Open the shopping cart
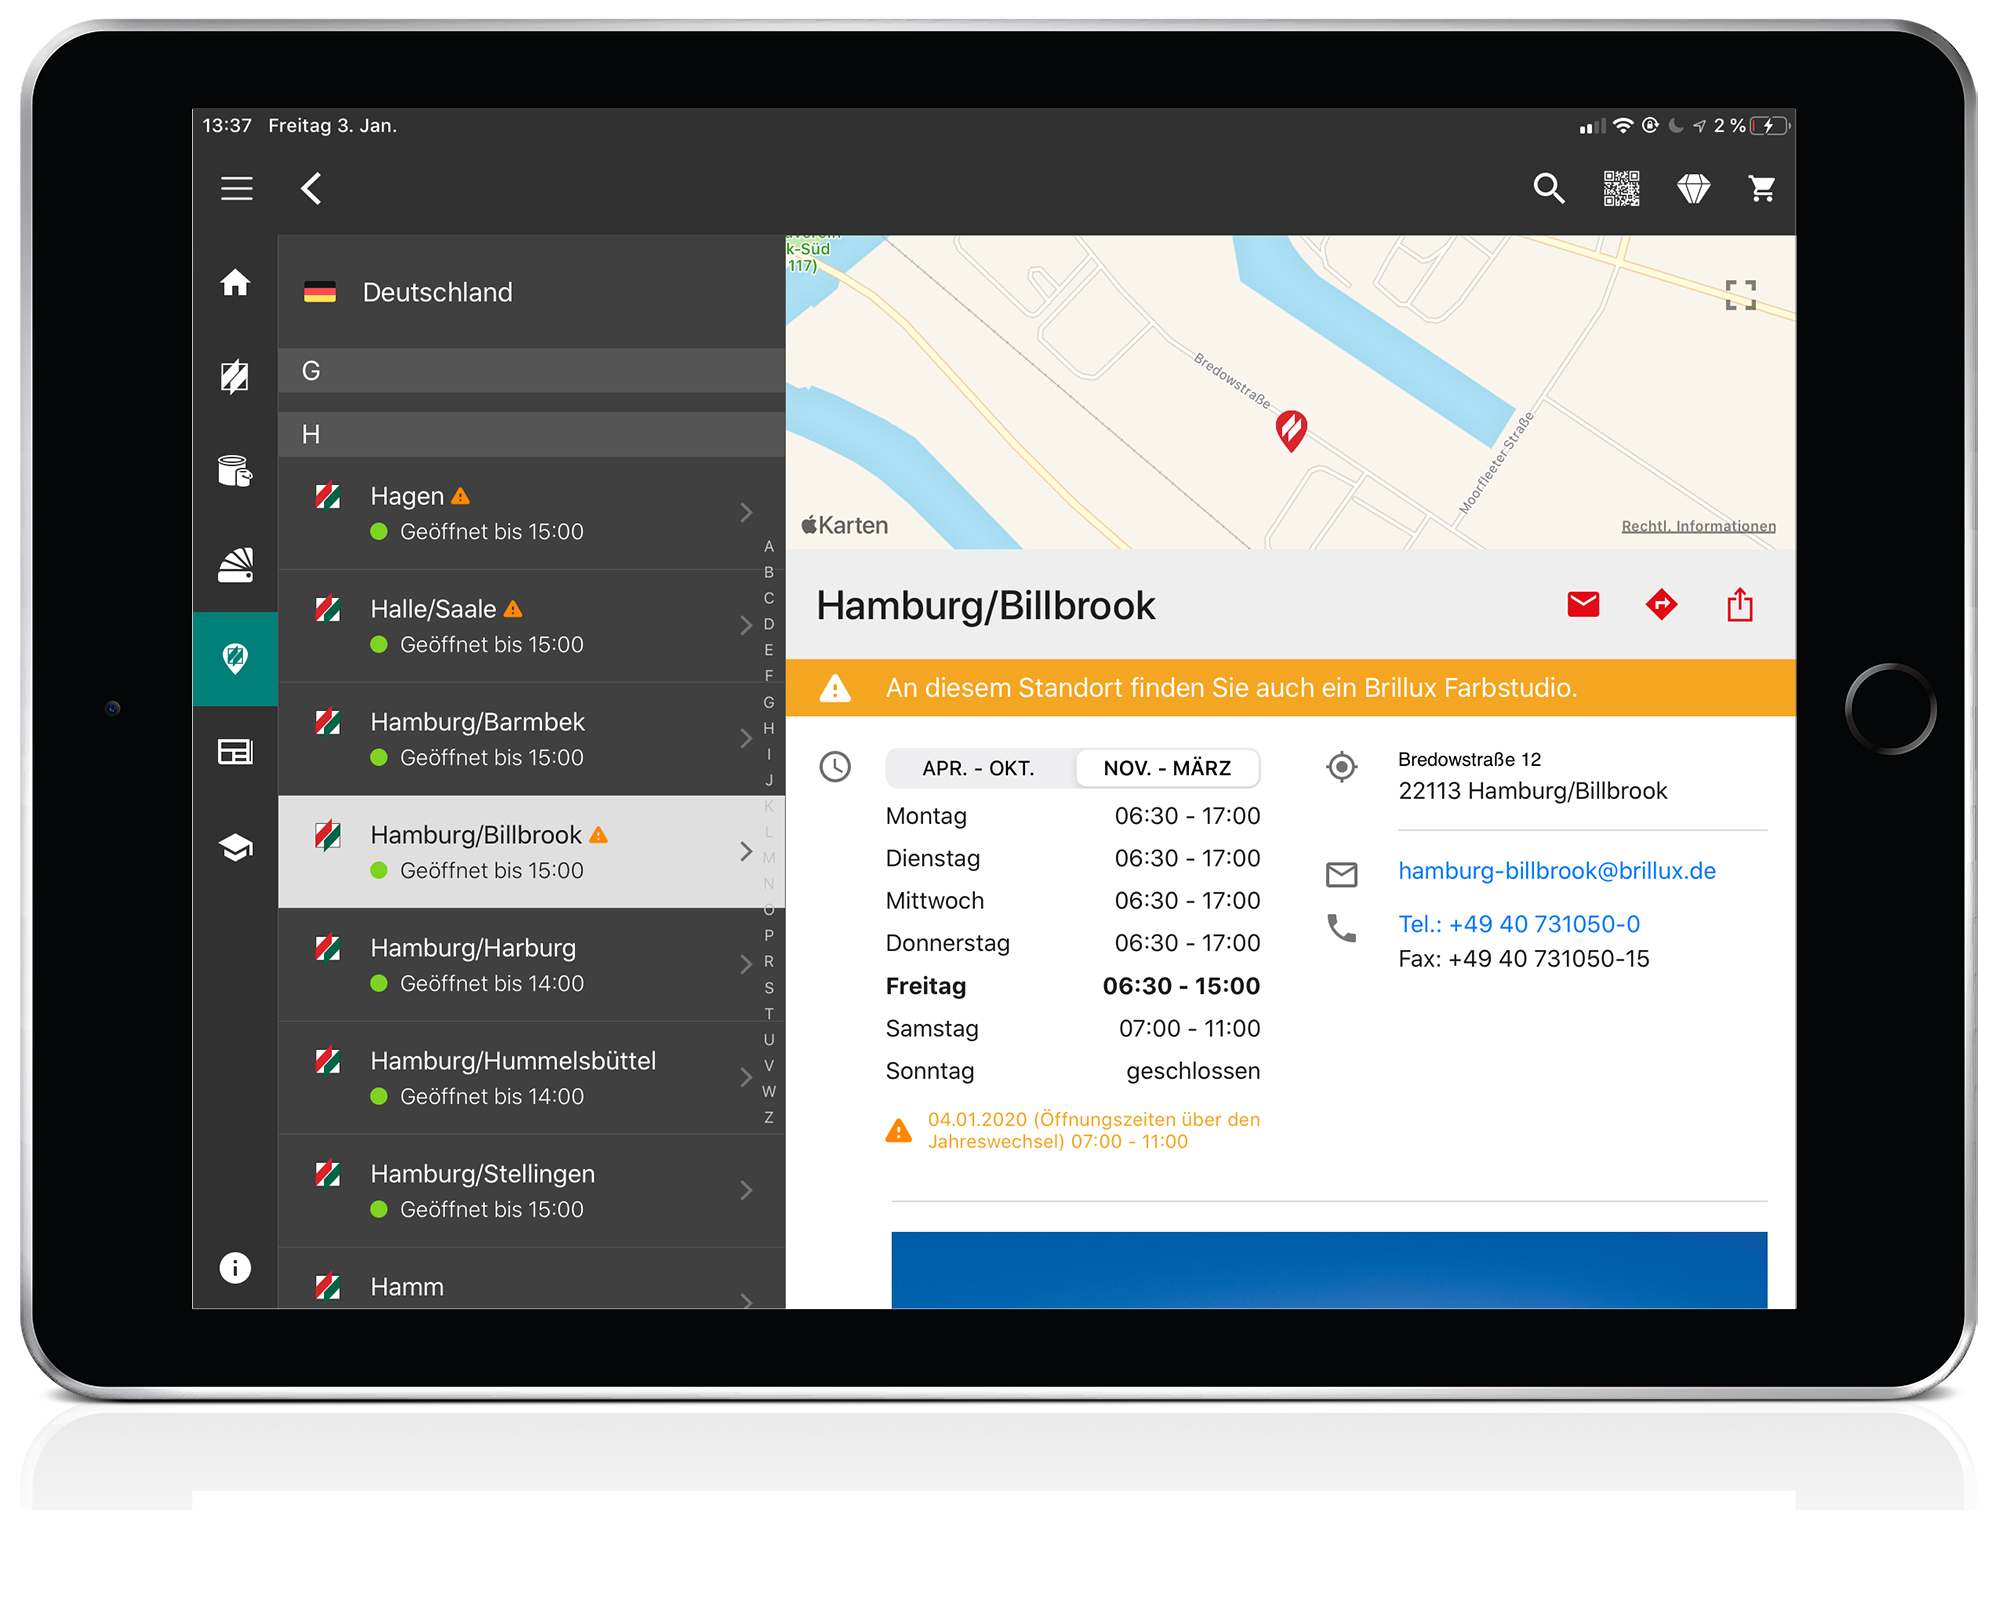Screen dimensions: 2000x1600 coord(1762,188)
